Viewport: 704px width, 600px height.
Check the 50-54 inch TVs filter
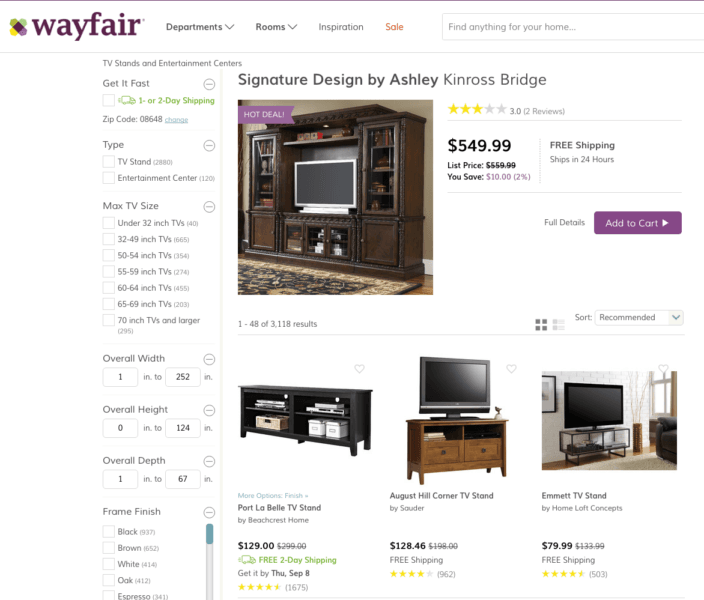109,256
